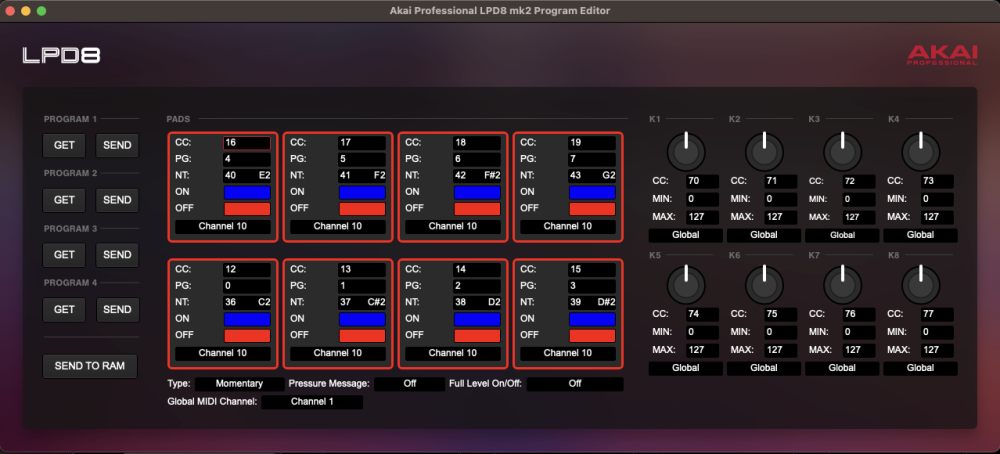Click the CC field showing 13

tap(362, 270)
